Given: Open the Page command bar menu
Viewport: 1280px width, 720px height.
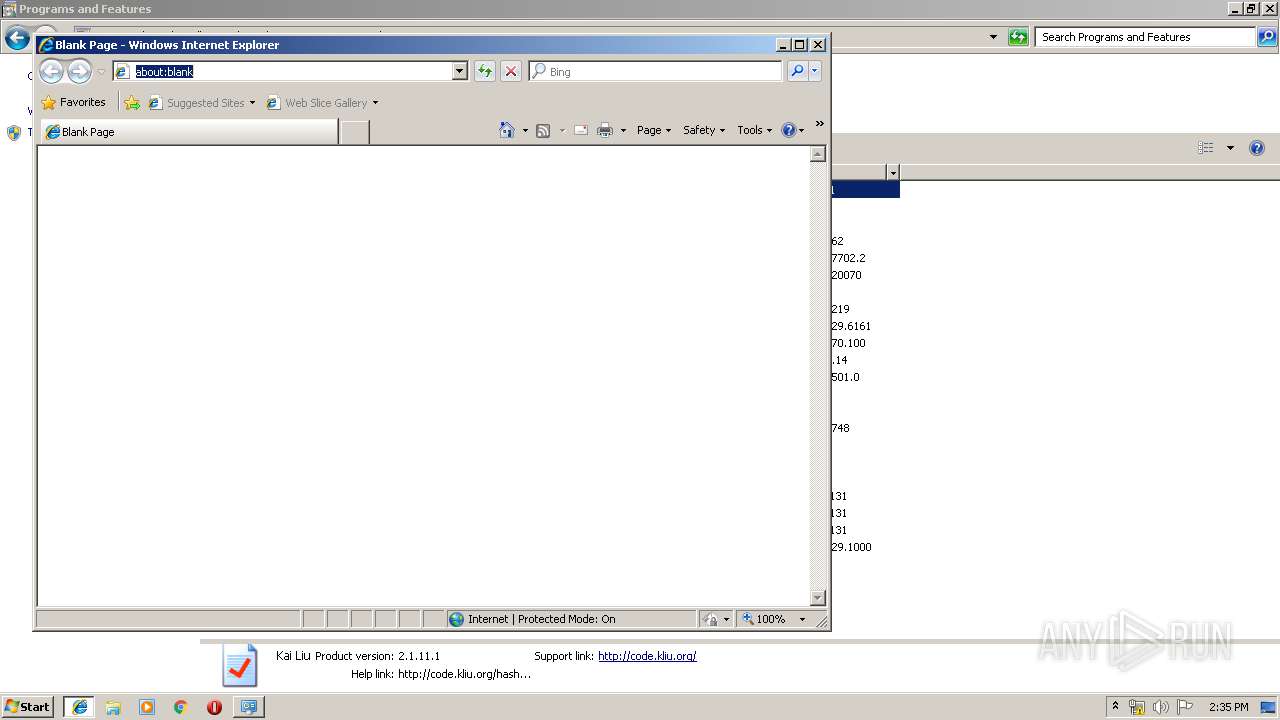Looking at the screenshot, I should (654, 130).
